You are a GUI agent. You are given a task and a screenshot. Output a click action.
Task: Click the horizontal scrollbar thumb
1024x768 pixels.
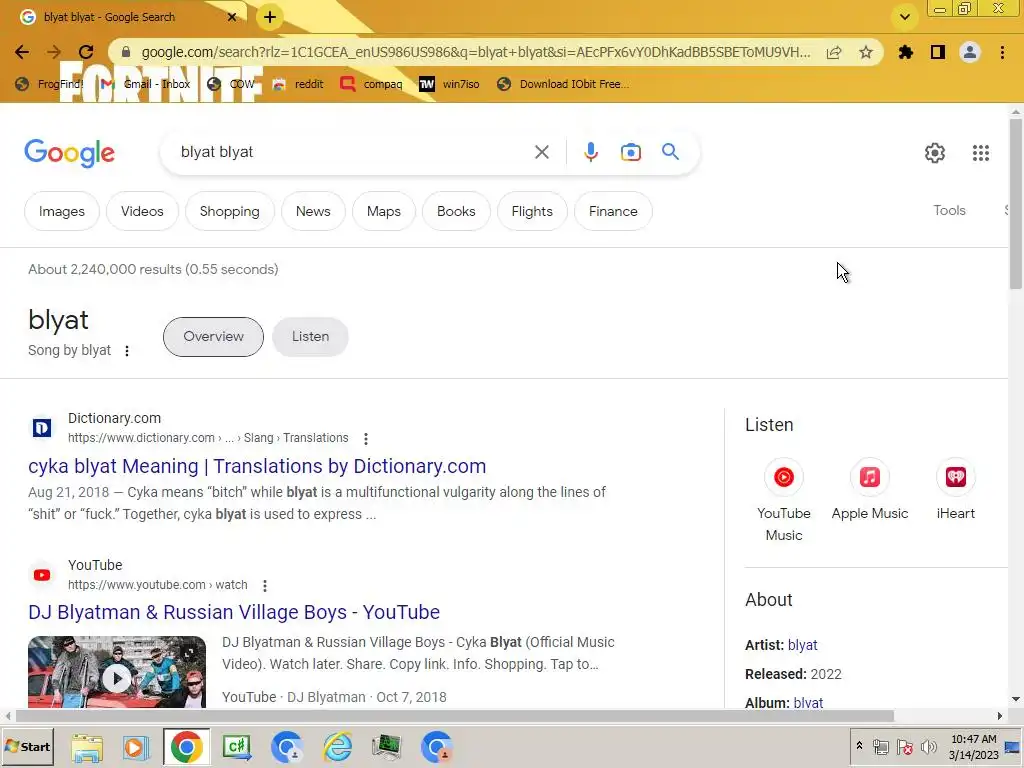point(455,716)
